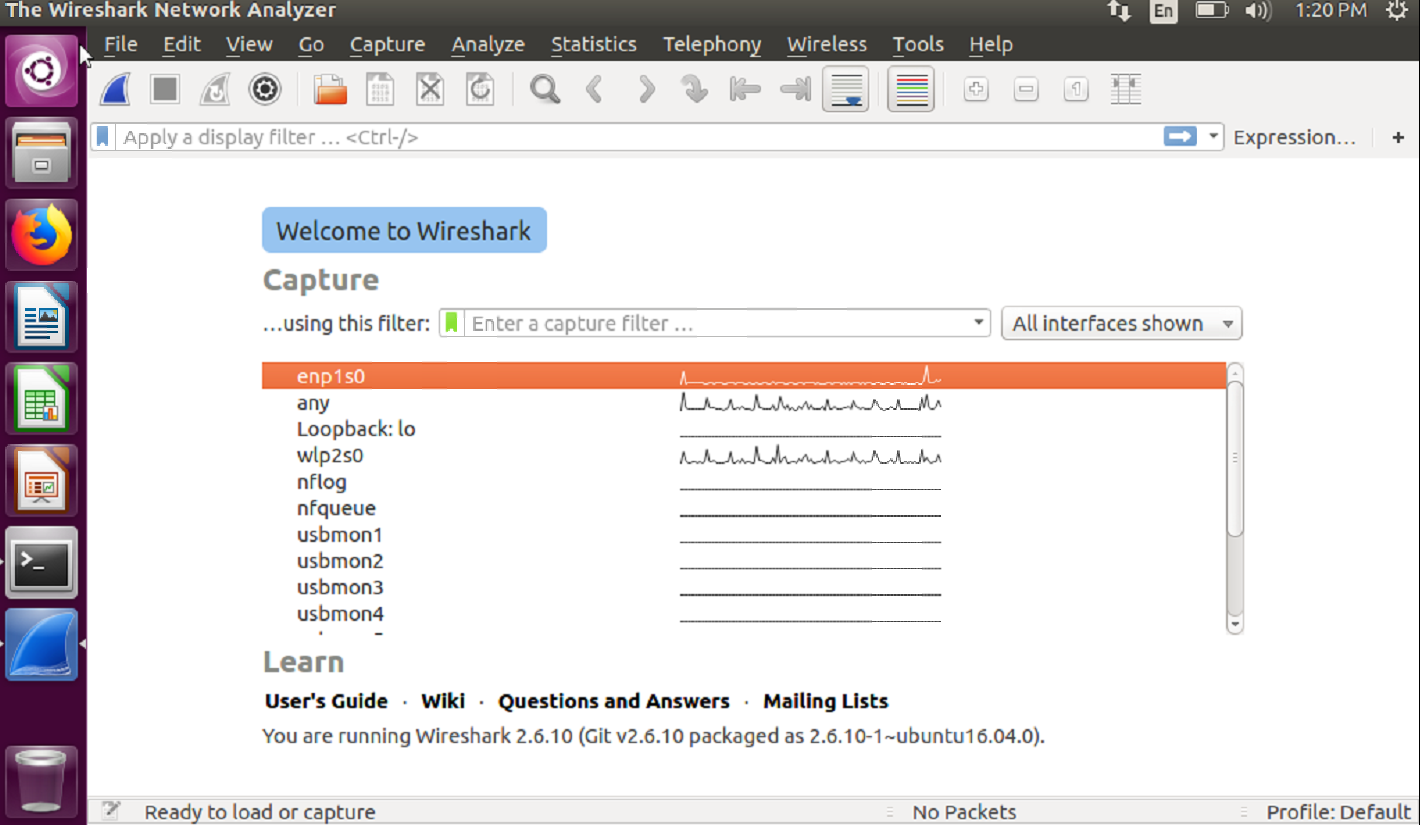
Task: Open the Questions and Answers link
Action: [614, 701]
